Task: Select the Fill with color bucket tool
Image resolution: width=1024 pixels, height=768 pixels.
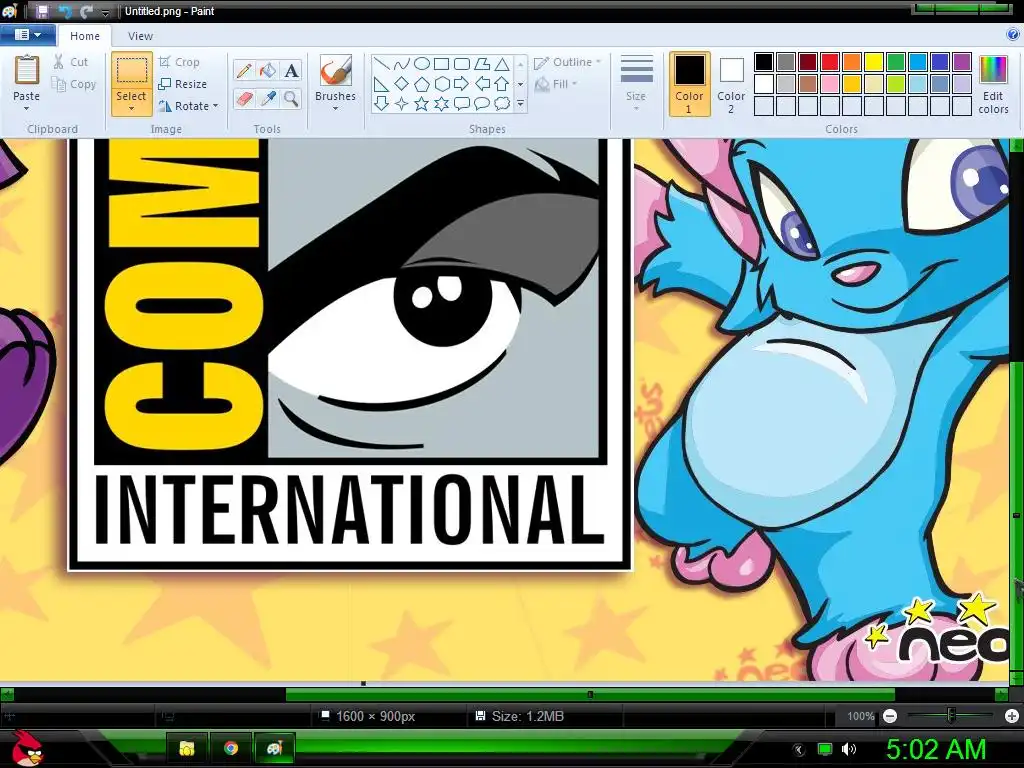Action: click(x=268, y=70)
